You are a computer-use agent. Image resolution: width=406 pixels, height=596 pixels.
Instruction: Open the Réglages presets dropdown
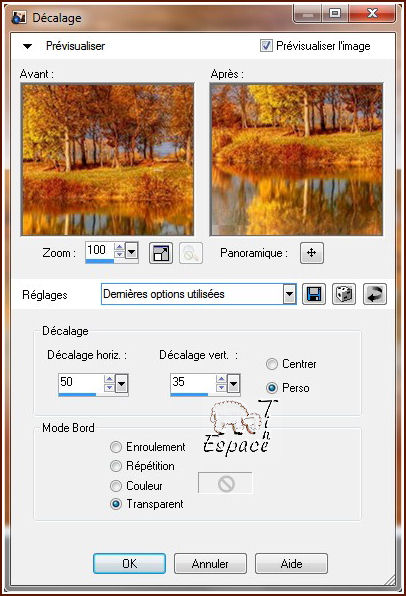pyautogui.click(x=290, y=294)
